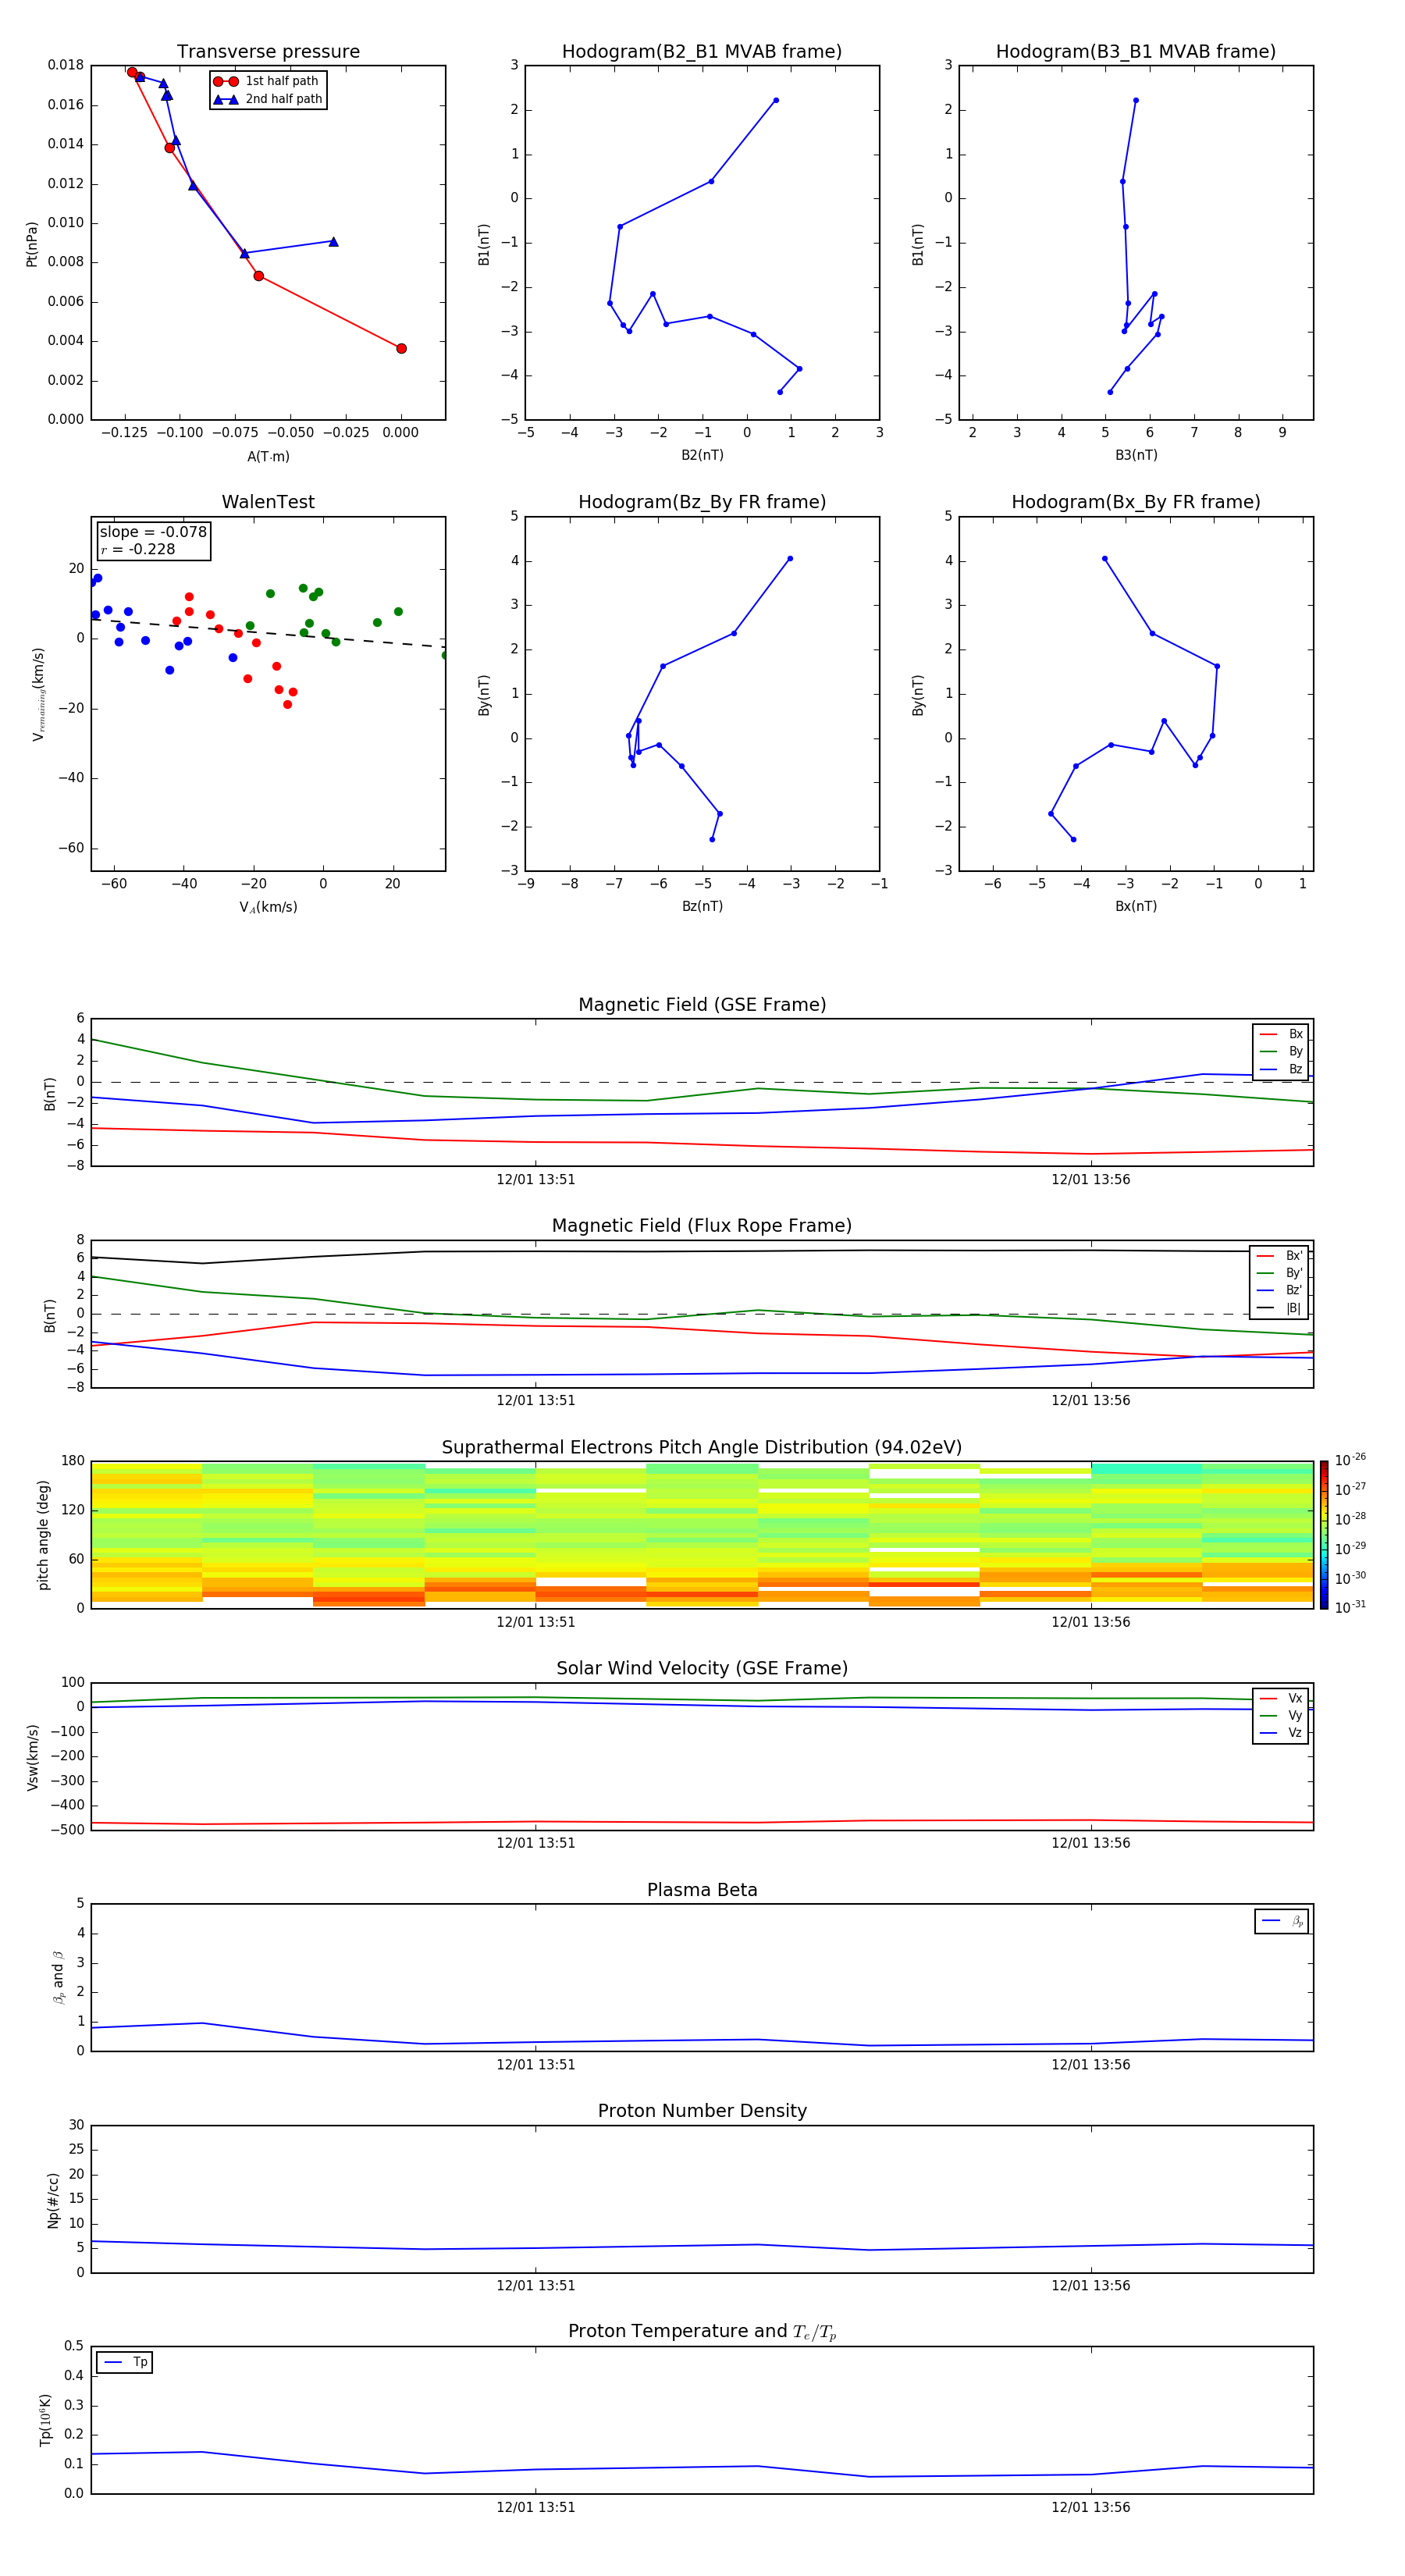1405x2576 pixels.
Task: Click the pitch angle distribution colorbar
Action: (1324, 1535)
